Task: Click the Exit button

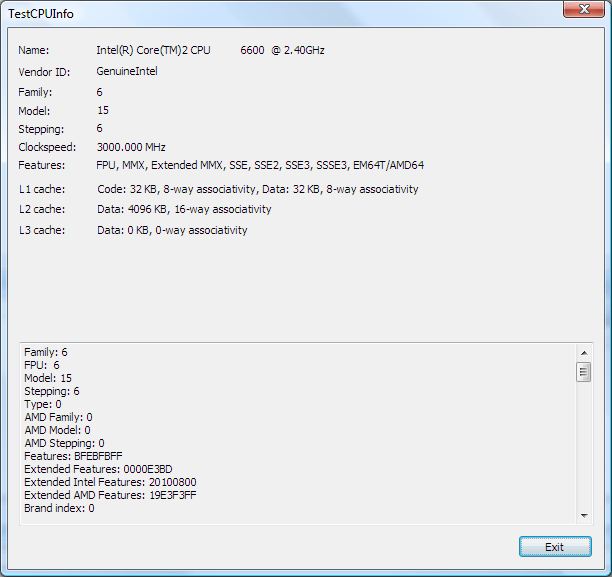Action: pyautogui.click(x=555, y=547)
